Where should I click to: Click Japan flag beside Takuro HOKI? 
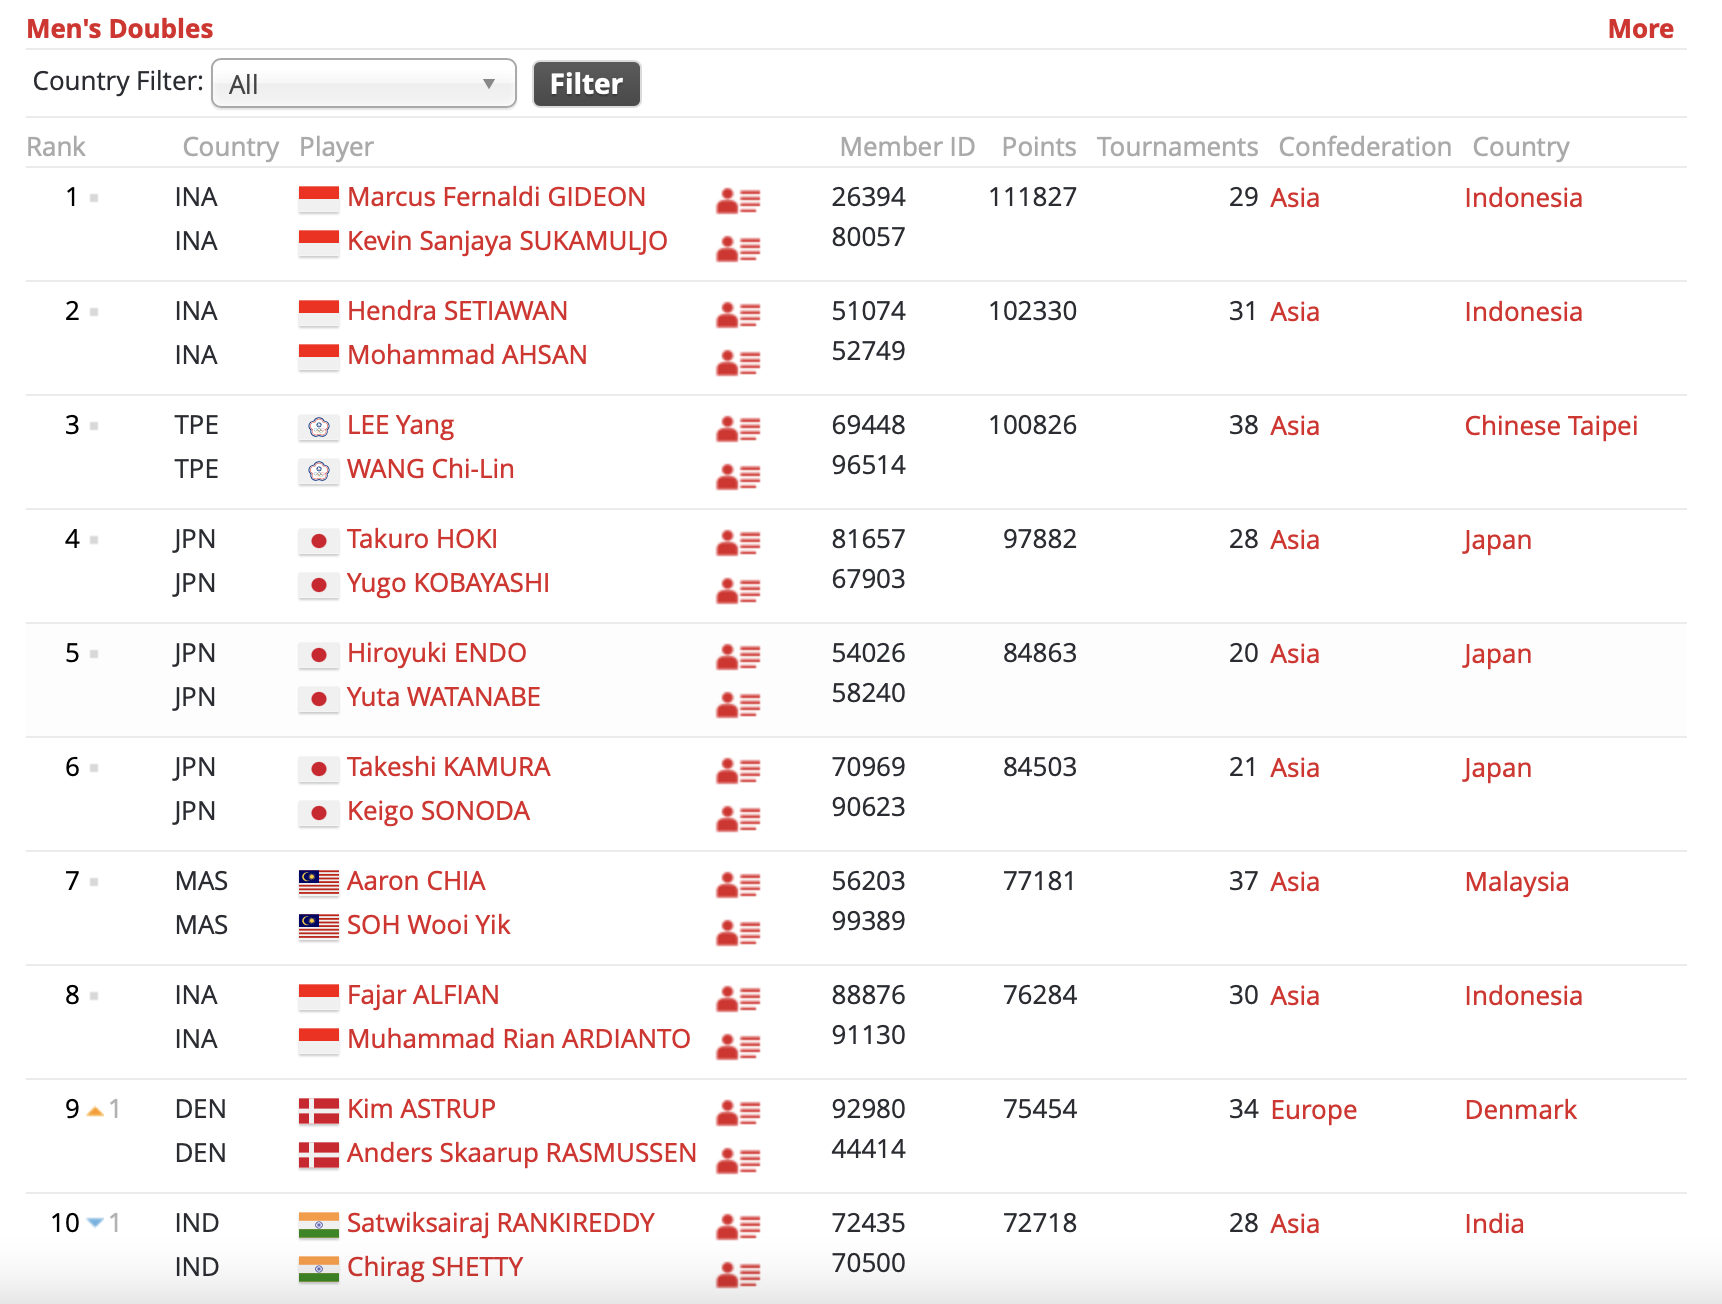click(x=318, y=541)
